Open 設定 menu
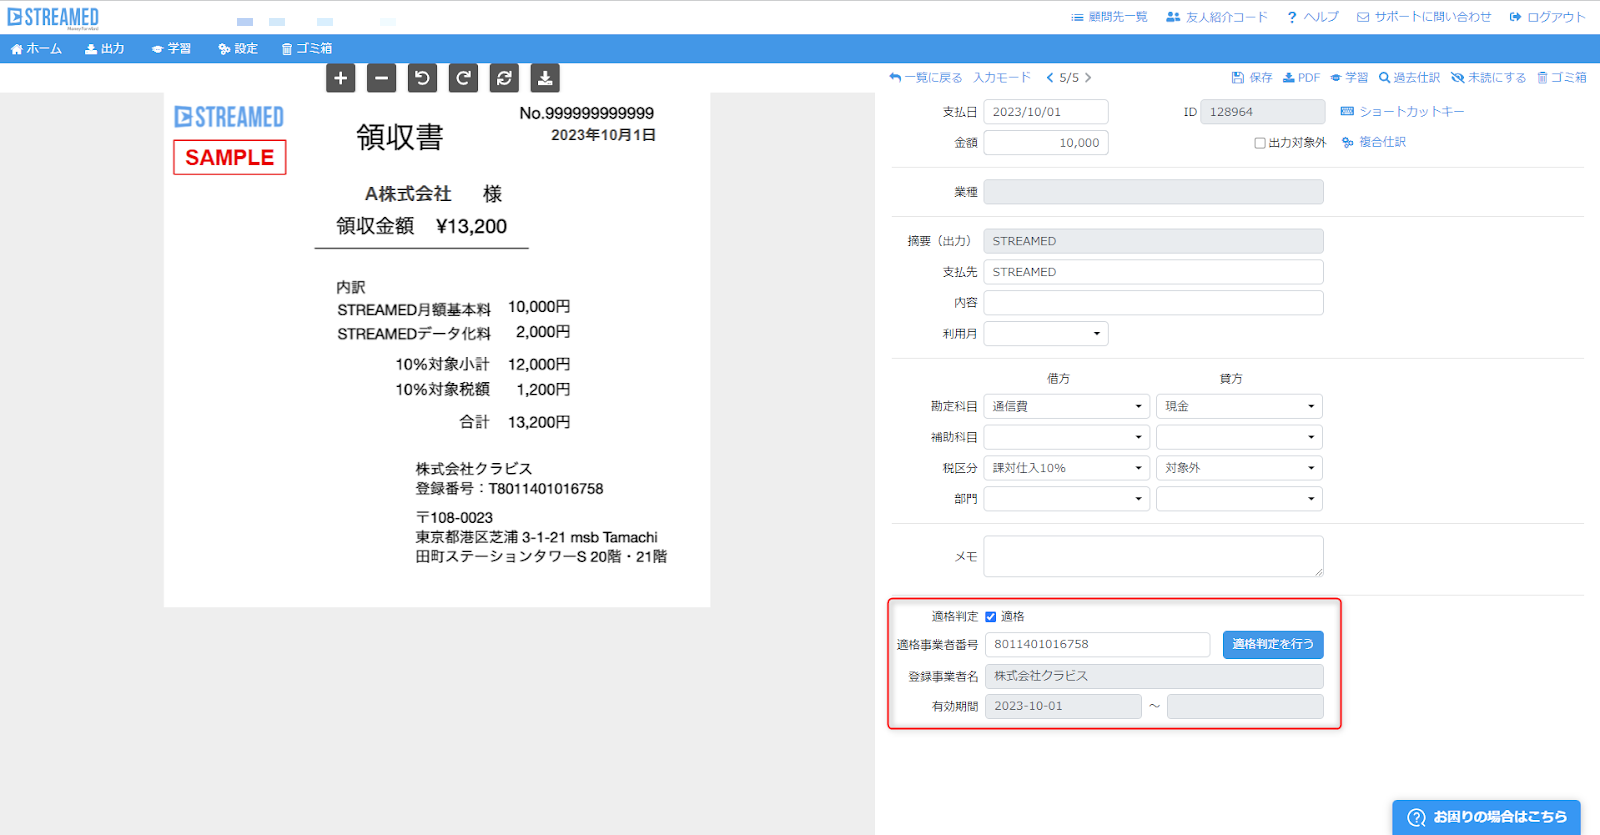This screenshot has width=1600, height=835. point(238,49)
